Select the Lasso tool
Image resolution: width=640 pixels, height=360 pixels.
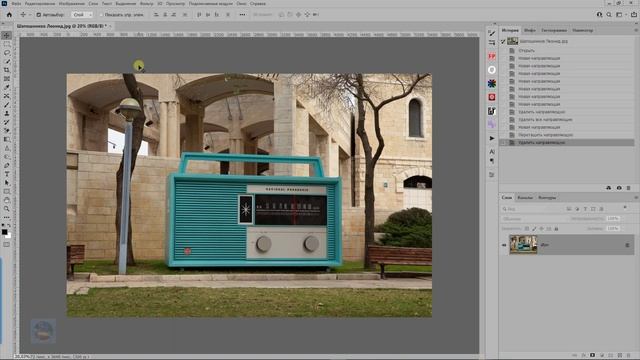click(x=7, y=53)
